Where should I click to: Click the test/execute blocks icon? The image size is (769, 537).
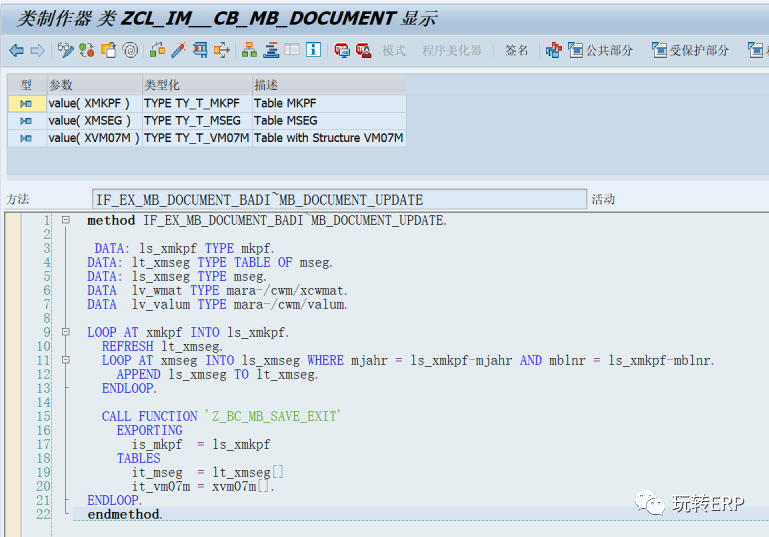click(x=157, y=50)
